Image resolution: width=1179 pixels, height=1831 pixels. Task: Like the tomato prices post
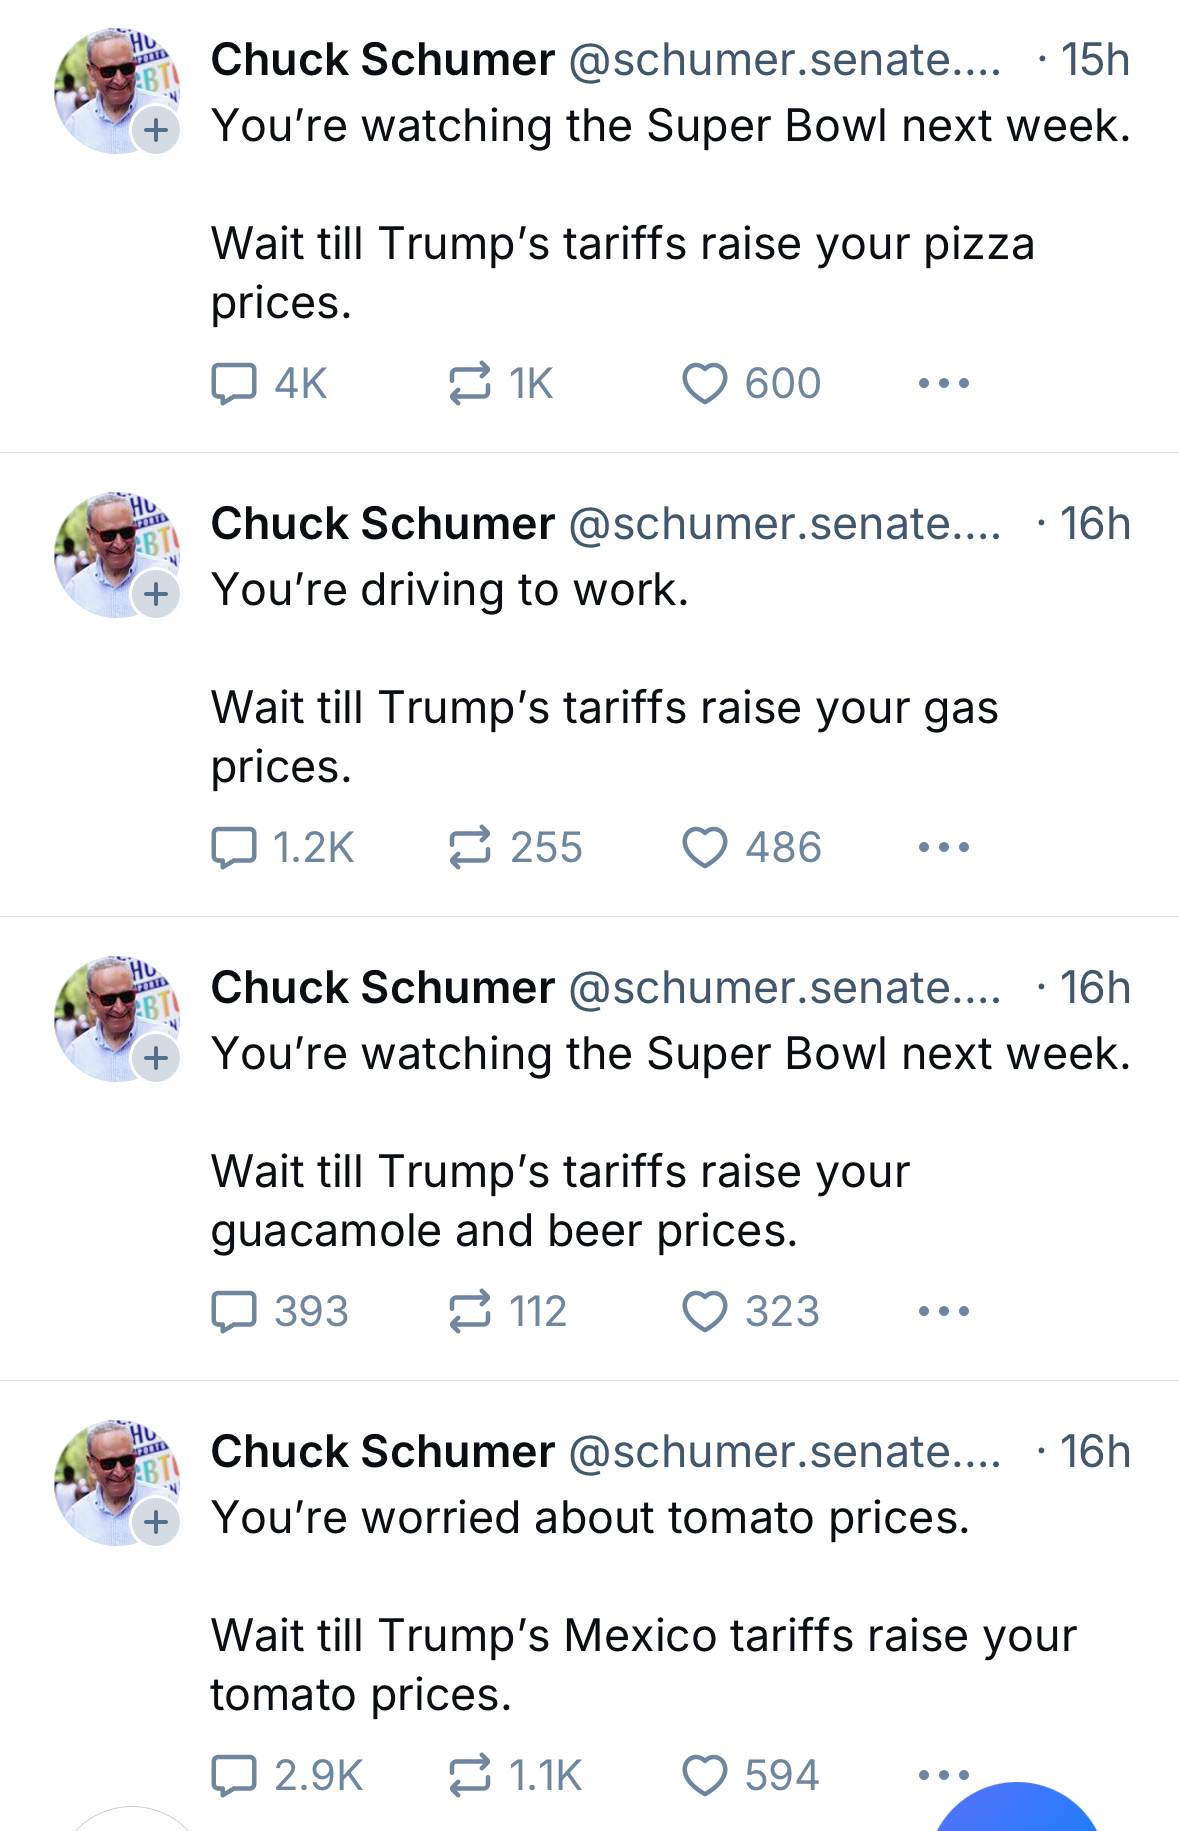point(704,1776)
